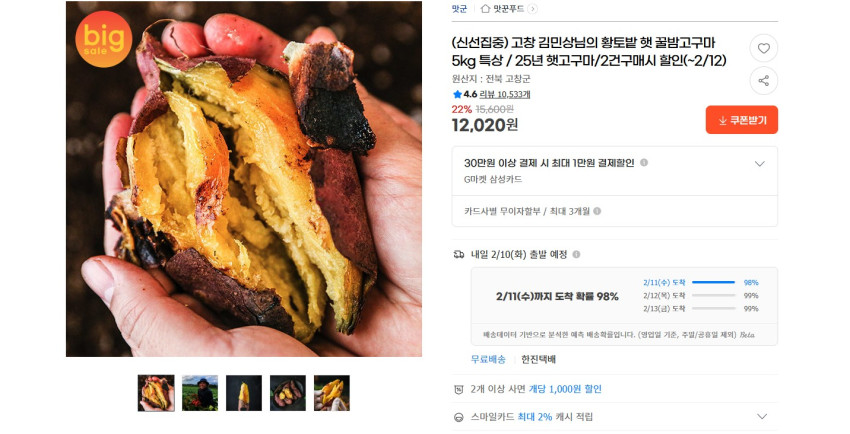The height and width of the screenshot is (434, 850).
Task: Click info icon beside 내일 2/10(화) 출발 예정
Action: click(576, 254)
